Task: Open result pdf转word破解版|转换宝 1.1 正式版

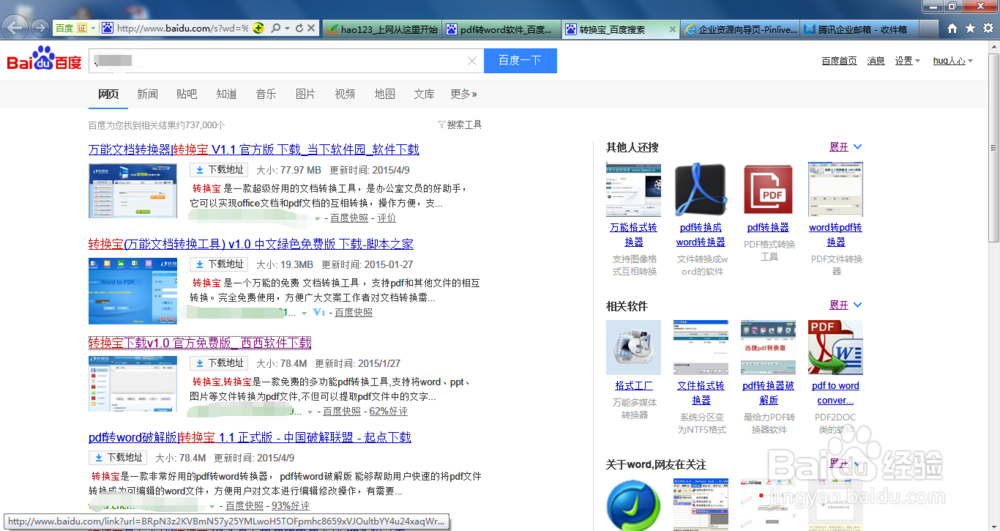Action: 250,437
